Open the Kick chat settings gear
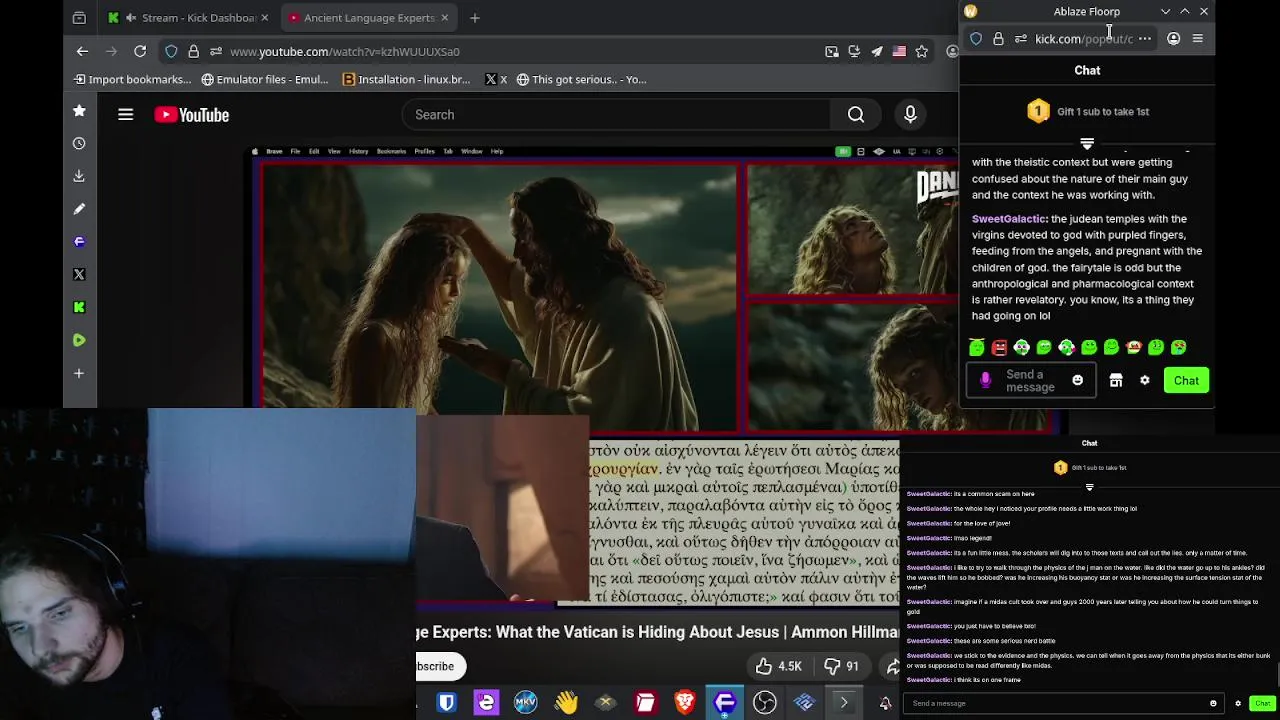The image size is (1280, 720). [1145, 380]
